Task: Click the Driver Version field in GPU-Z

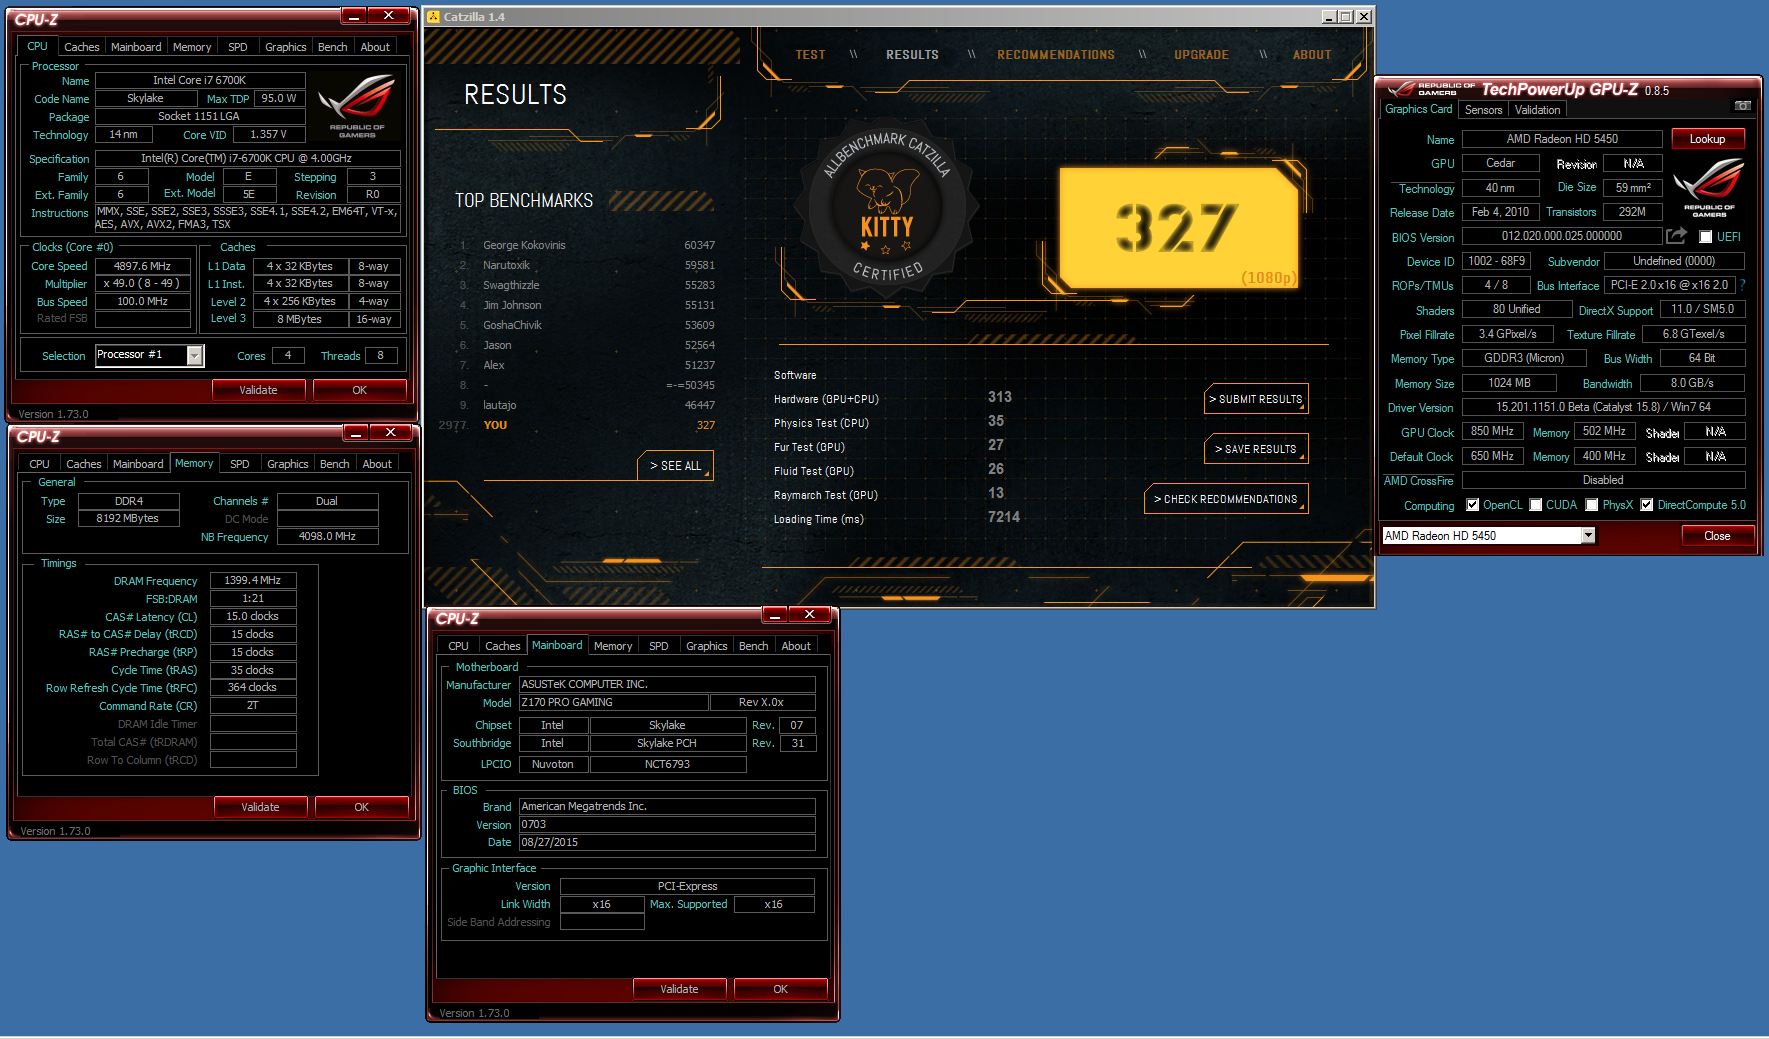Action: pyautogui.click(x=1603, y=407)
